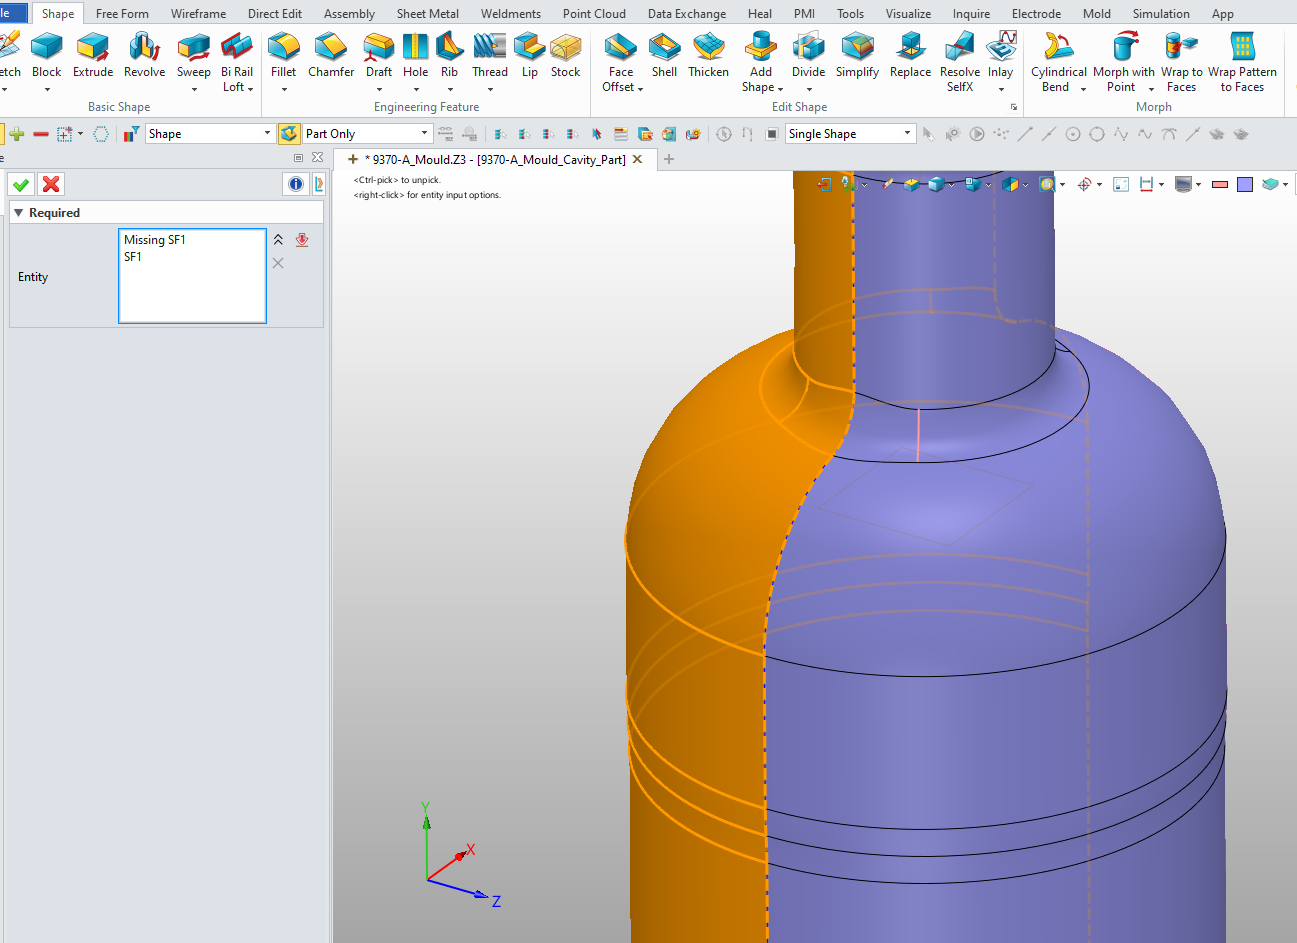Toggle the dashed polygon pick icon
Viewport: 1297px width, 943px height.
(101, 134)
